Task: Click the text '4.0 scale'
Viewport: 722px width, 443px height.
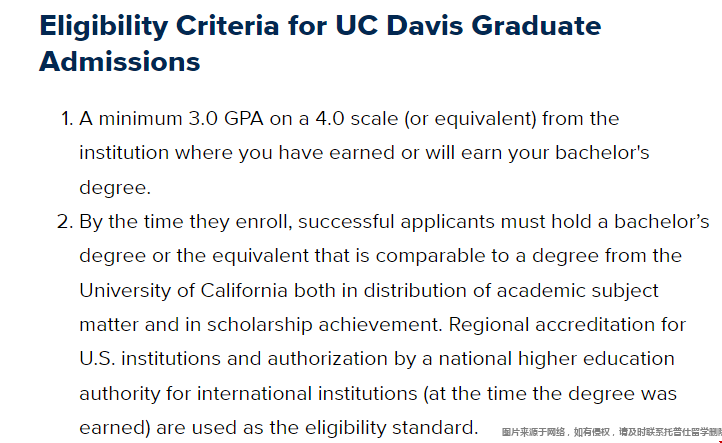Action: point(356,119)
